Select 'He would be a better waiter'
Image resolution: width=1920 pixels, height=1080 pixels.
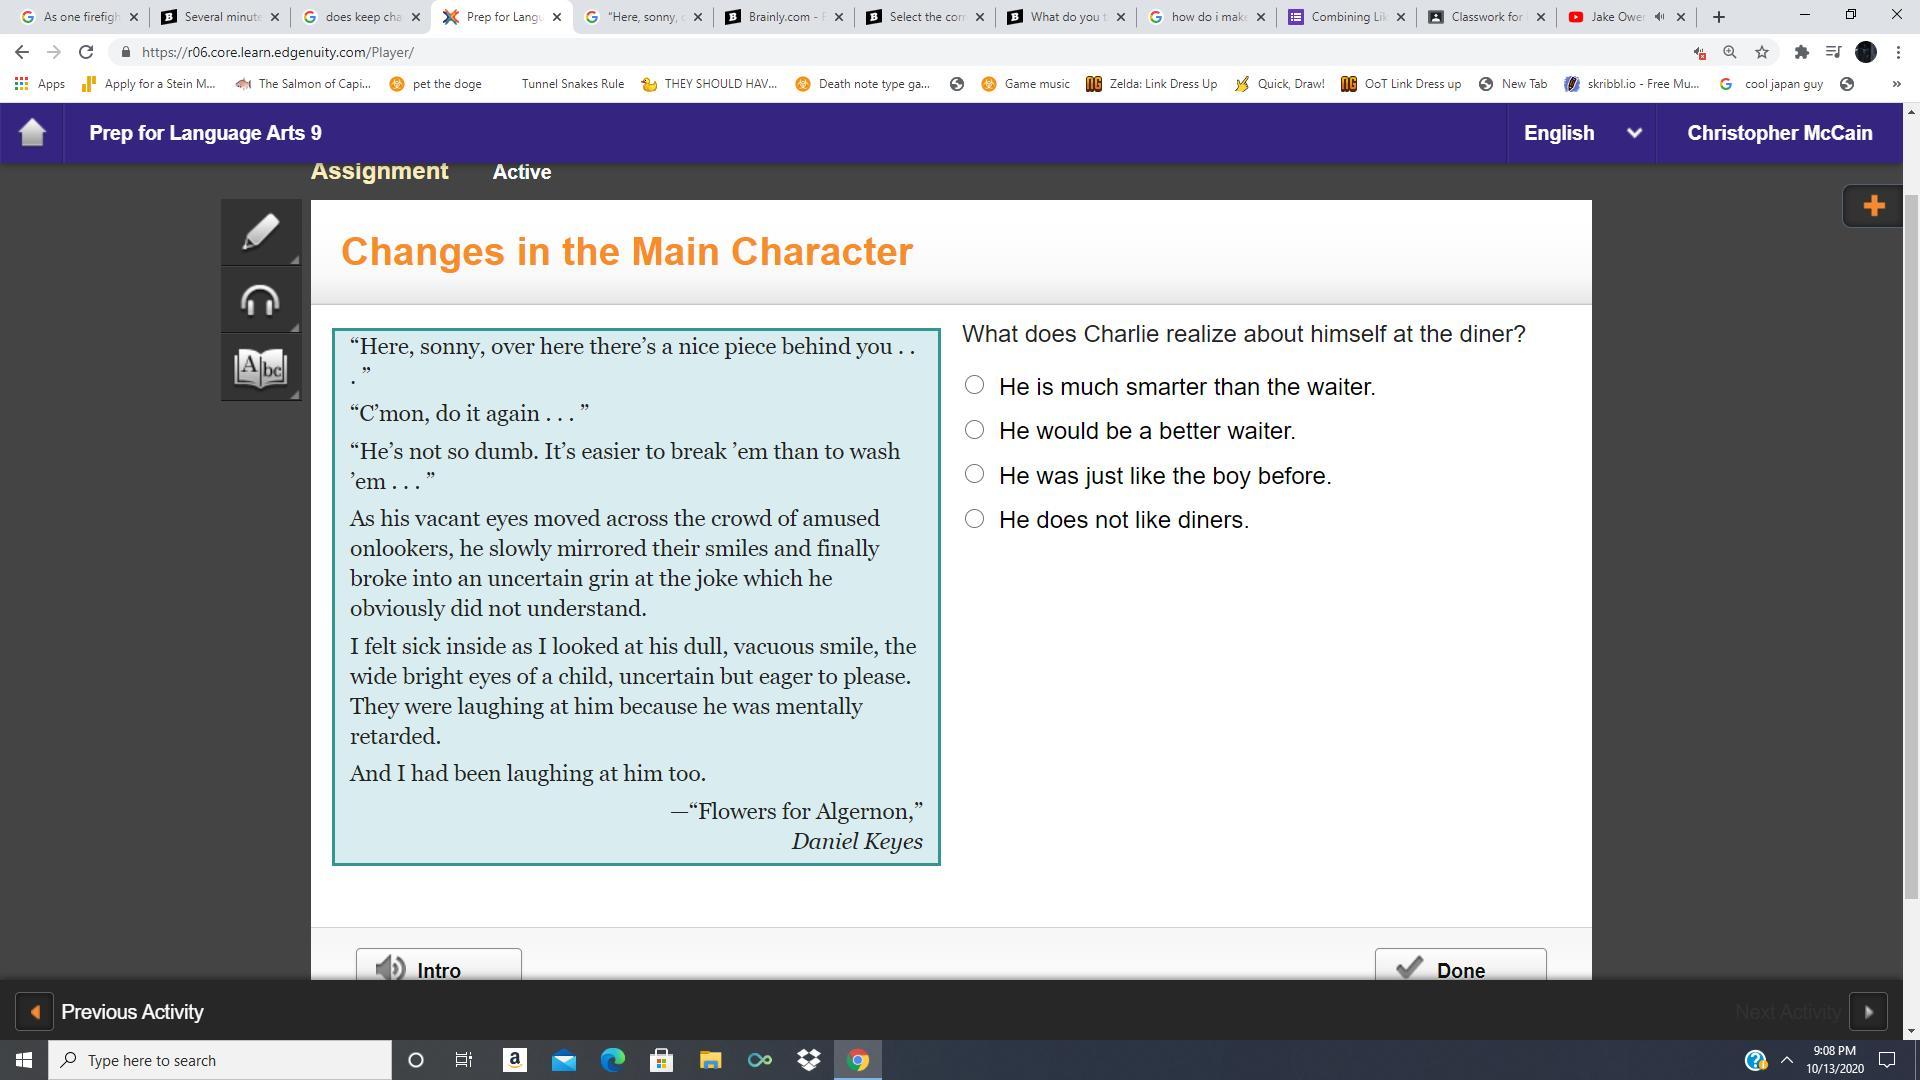[x=974, y=430]
